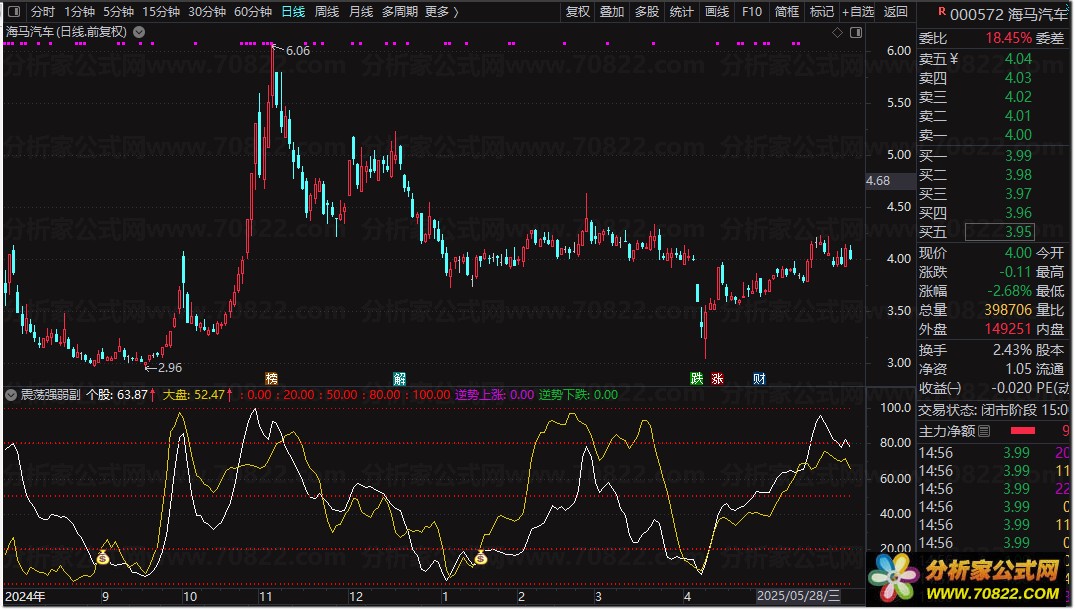Select the 30分钟 period
This screenshot has width=1076, height=610.
(x=207, y=12)
